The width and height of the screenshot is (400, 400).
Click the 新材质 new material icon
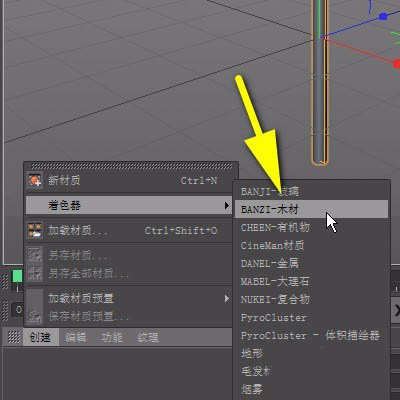pos(35,181)
